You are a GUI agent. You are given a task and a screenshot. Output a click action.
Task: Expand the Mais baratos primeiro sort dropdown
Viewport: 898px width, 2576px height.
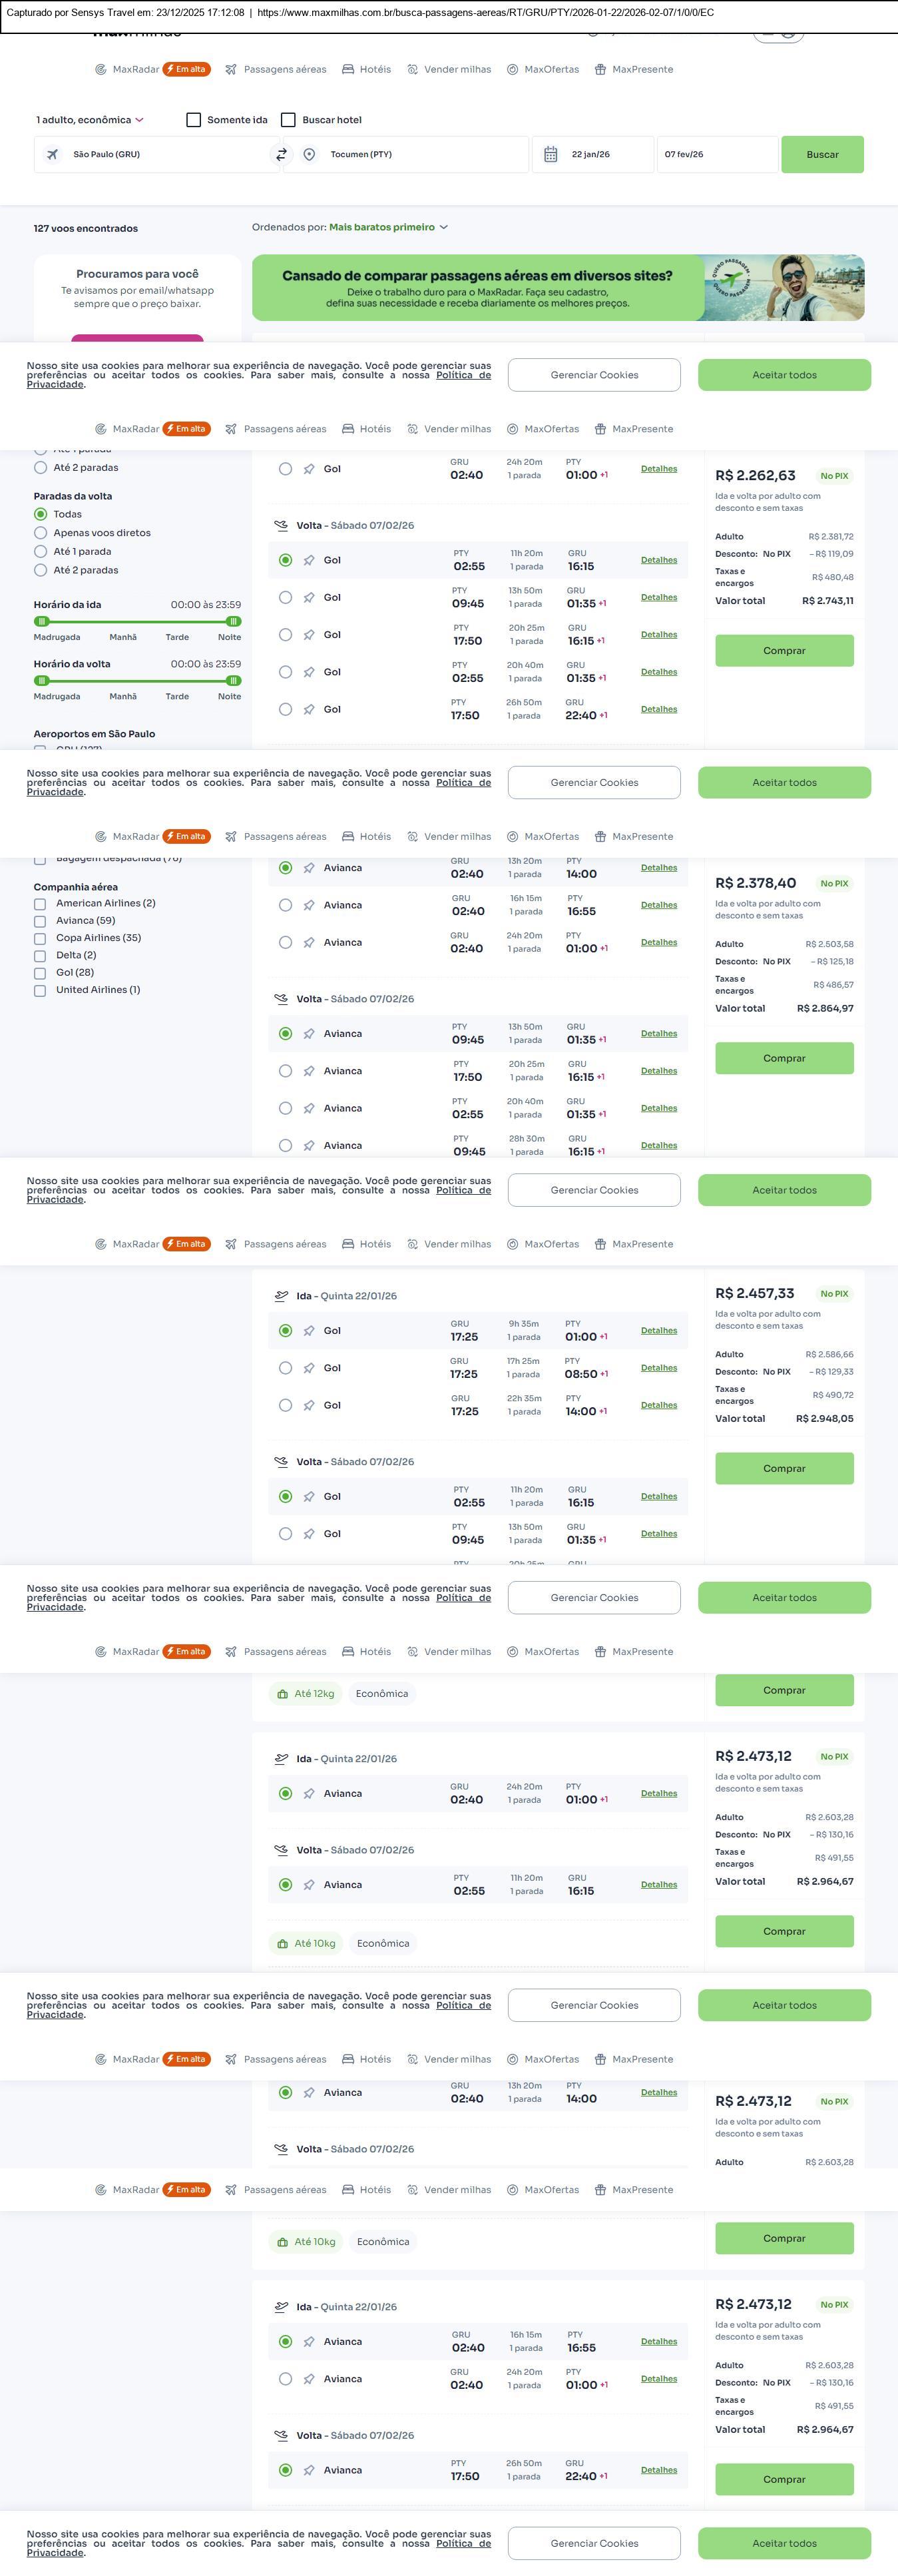pyautogui.click(x=388, y=228)
